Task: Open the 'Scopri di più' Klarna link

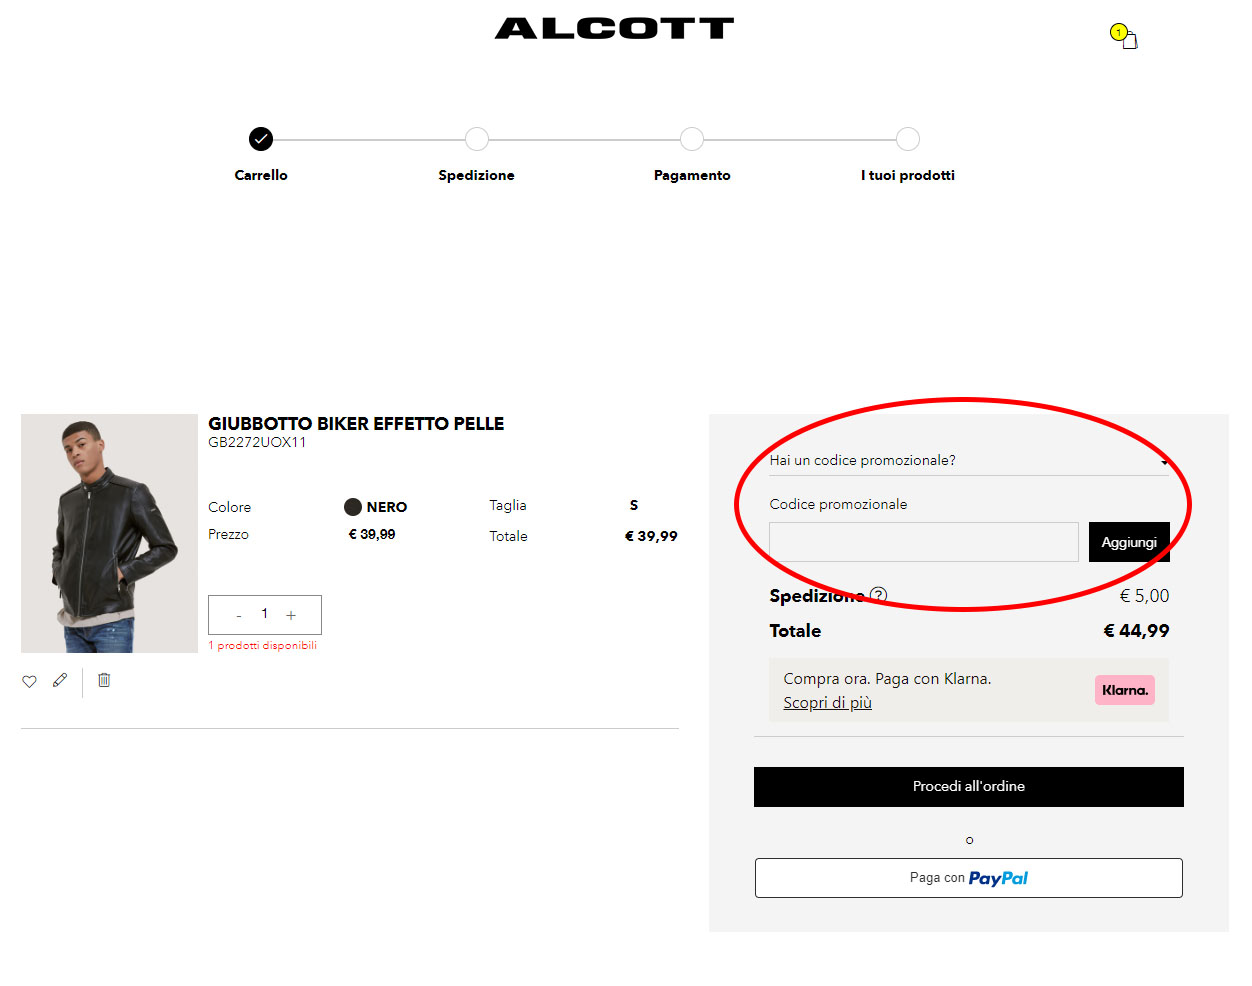Action: pyautogui.click(x=827, y=702)
